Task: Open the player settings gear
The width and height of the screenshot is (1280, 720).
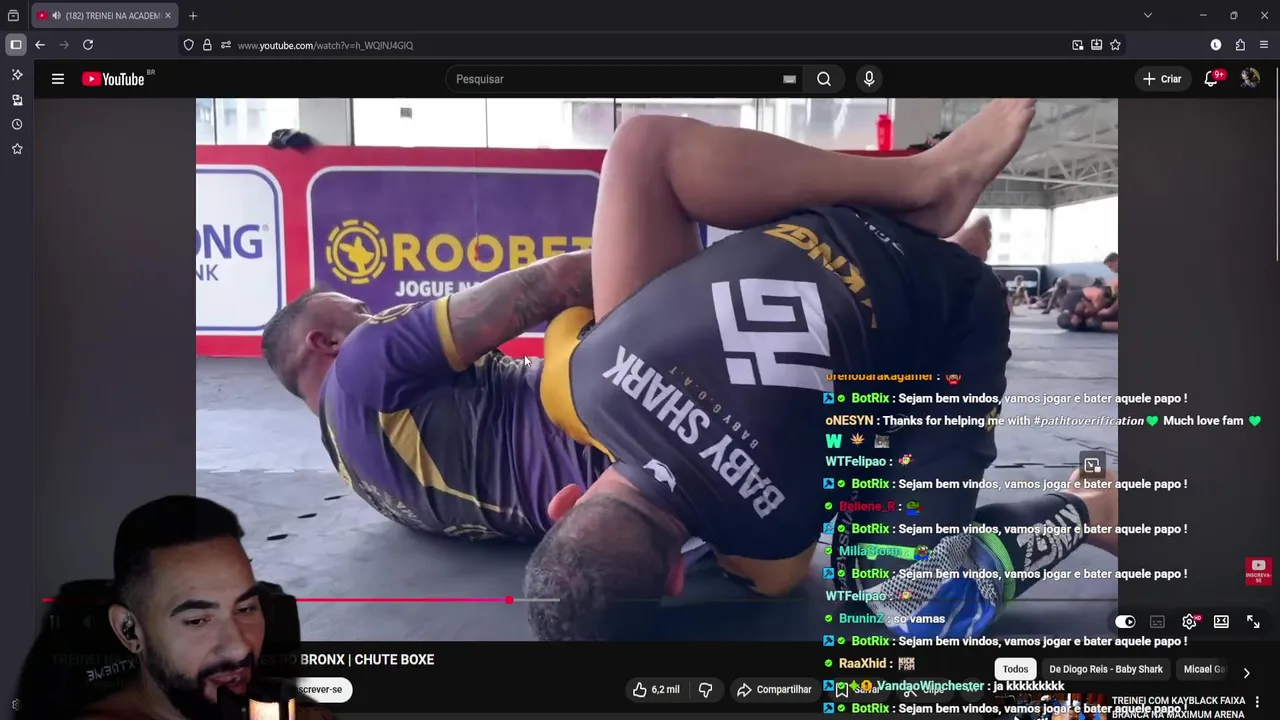Action: (1189, 622)
